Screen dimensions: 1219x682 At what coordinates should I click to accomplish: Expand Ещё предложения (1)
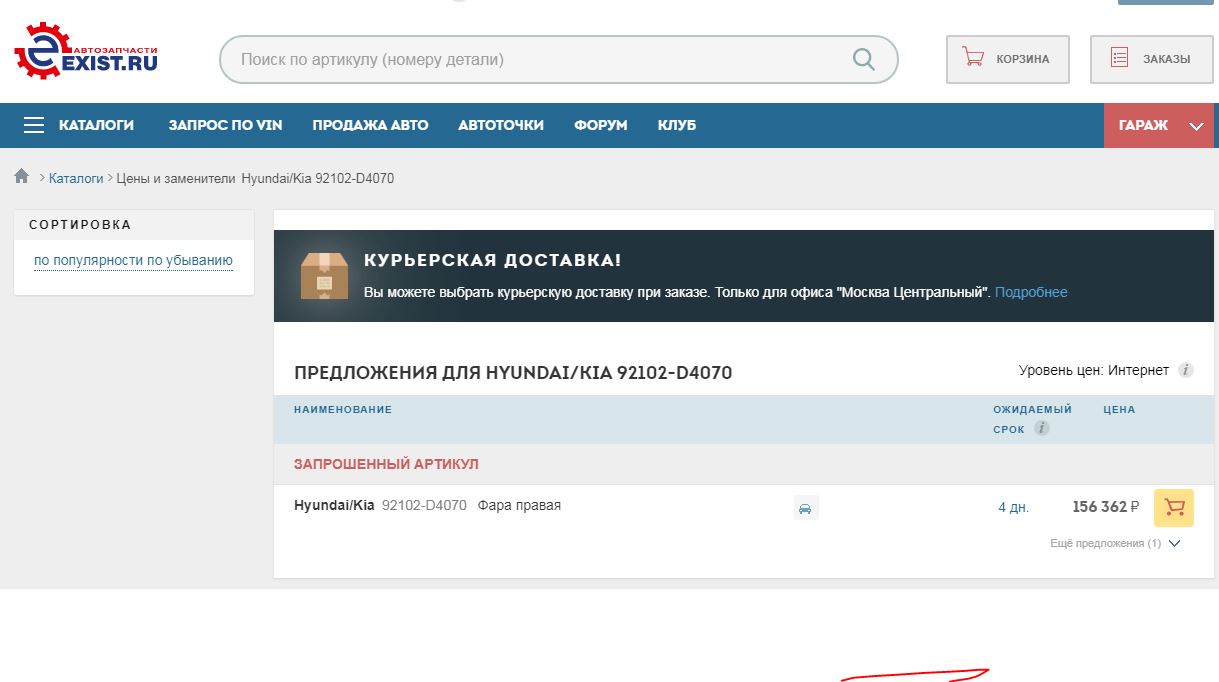(x=1115, y=543)
